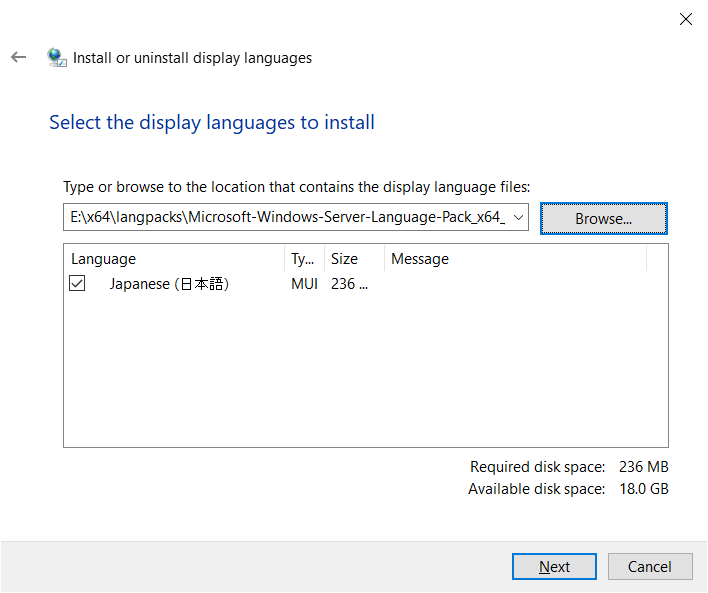This screenshot has height=593, width=708.
Task: Open the Browse... folder dialog
Action: 604,219
